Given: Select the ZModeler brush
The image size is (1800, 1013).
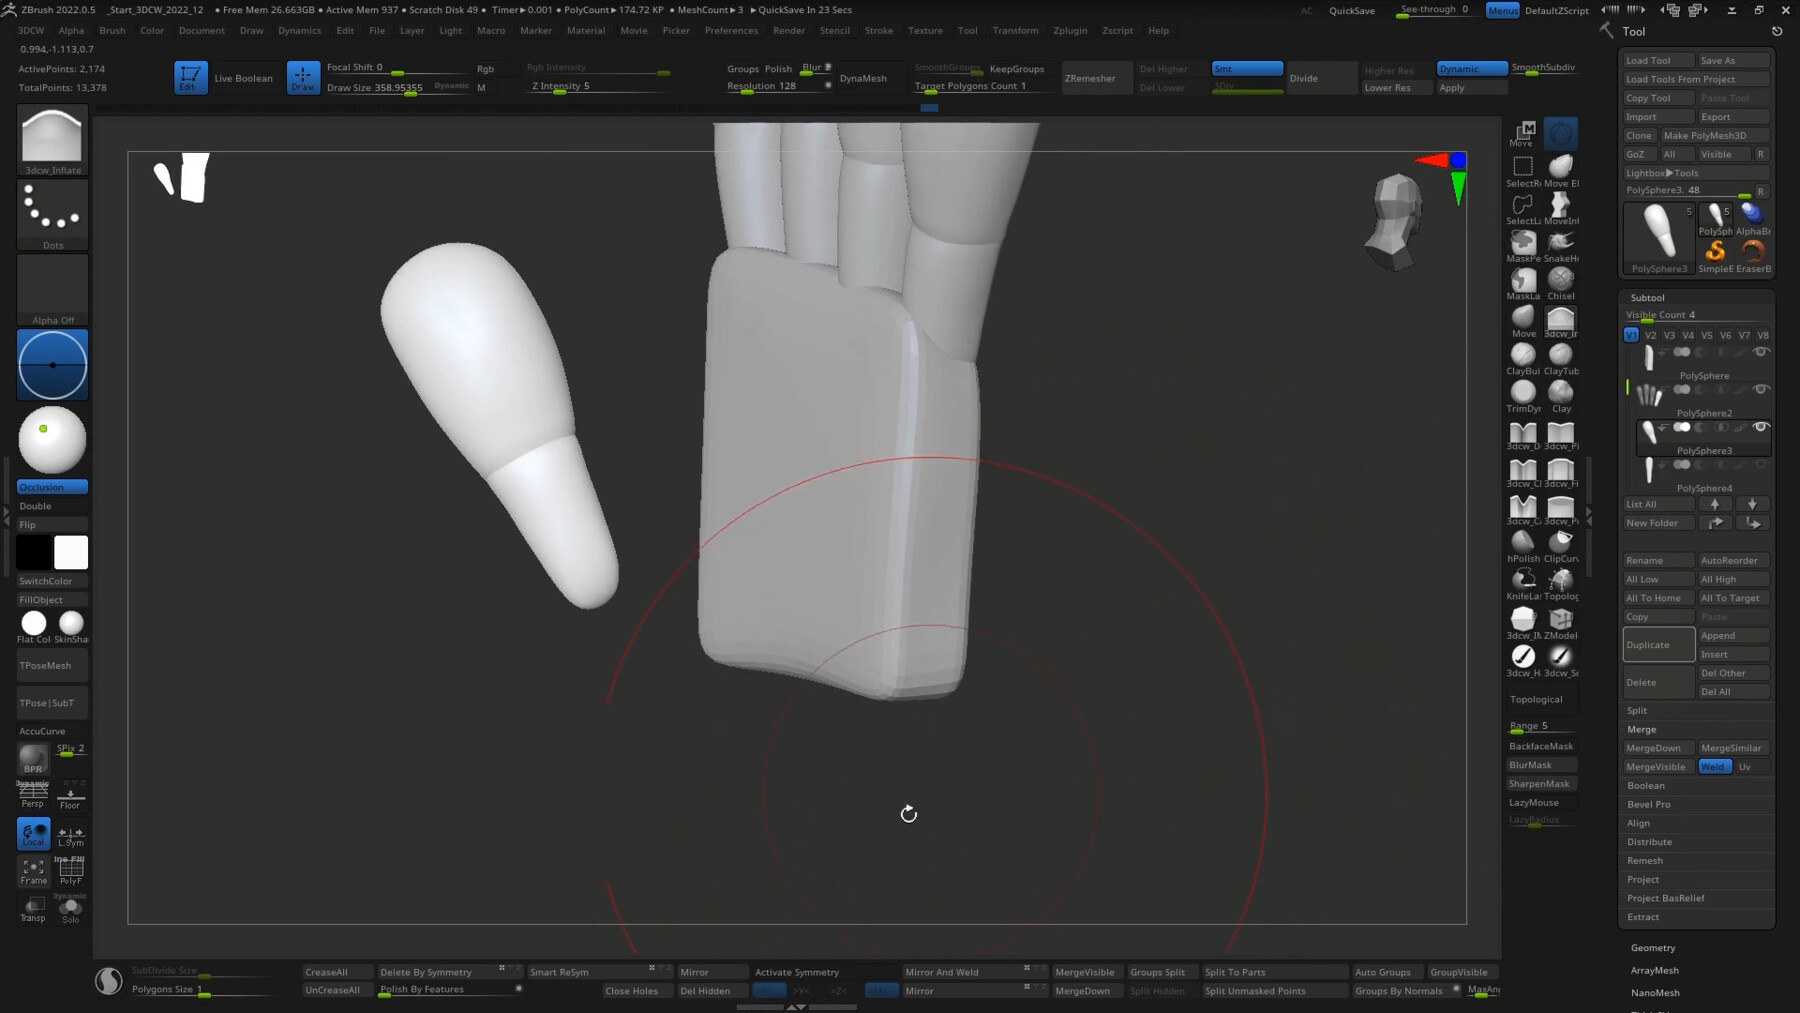Looking at the screenshot, I should tap(1560, 620).
